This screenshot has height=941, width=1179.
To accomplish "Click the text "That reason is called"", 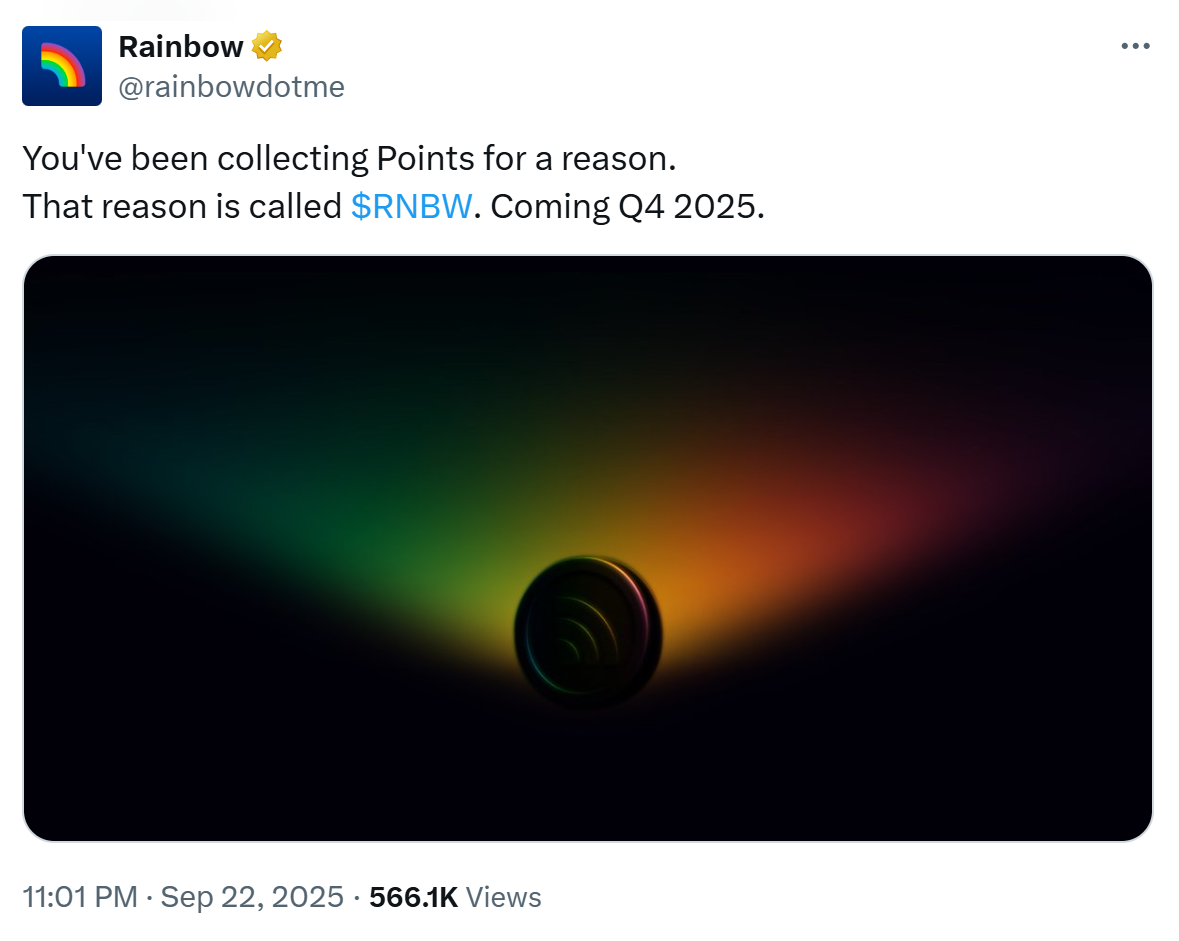I will click(x=182, y=206).
